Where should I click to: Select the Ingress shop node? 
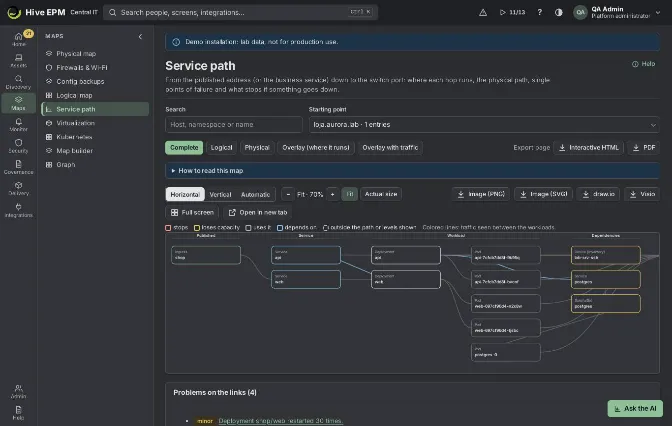(206, 255)
